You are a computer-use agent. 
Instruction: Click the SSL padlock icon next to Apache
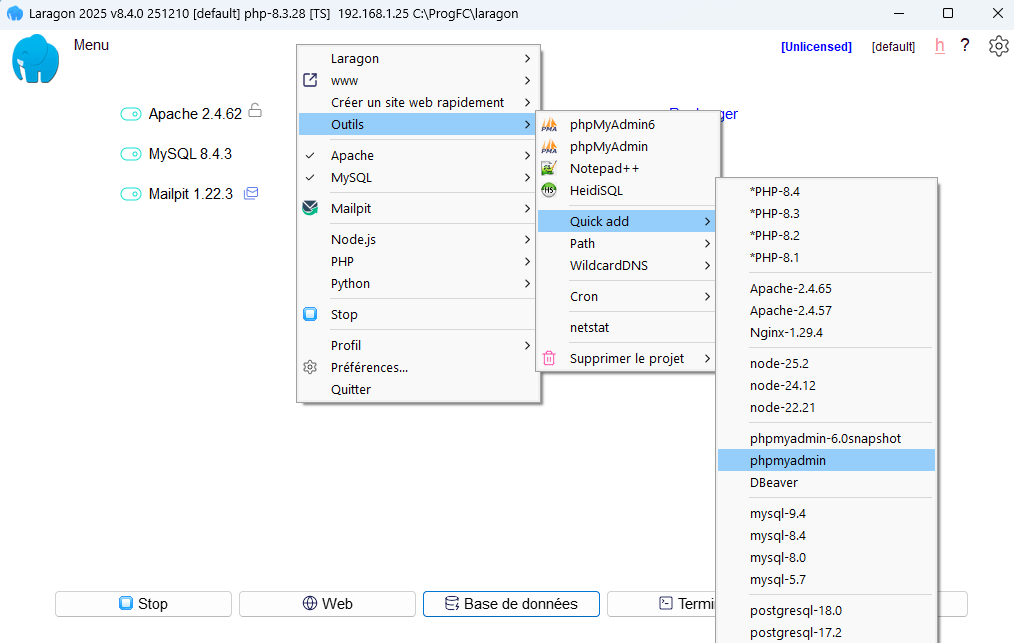(x=255, y=113)
